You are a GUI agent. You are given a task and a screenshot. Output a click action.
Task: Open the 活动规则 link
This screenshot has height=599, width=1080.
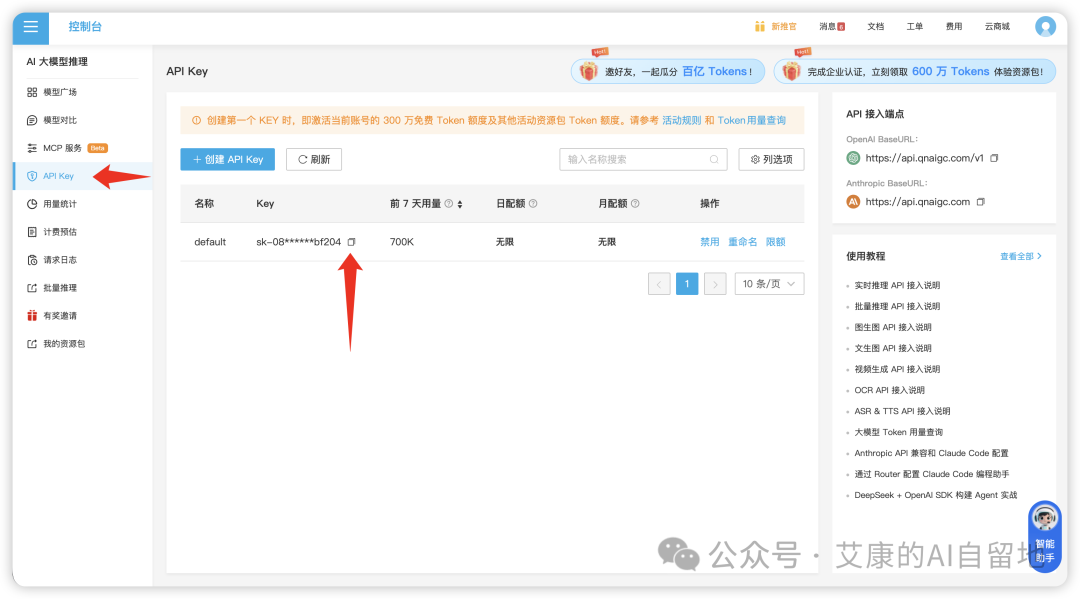click(x=681, y=120)
